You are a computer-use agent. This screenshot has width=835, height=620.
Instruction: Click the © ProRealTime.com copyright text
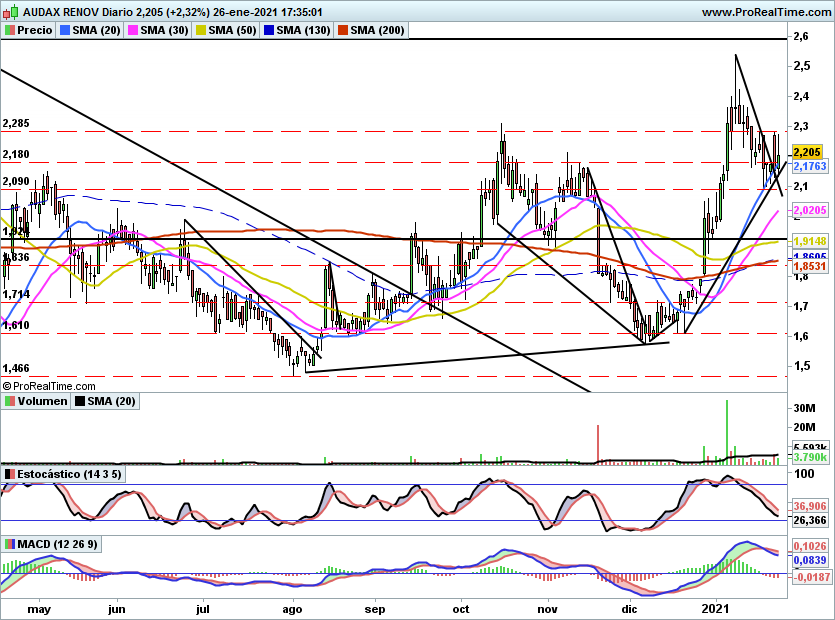49,386
